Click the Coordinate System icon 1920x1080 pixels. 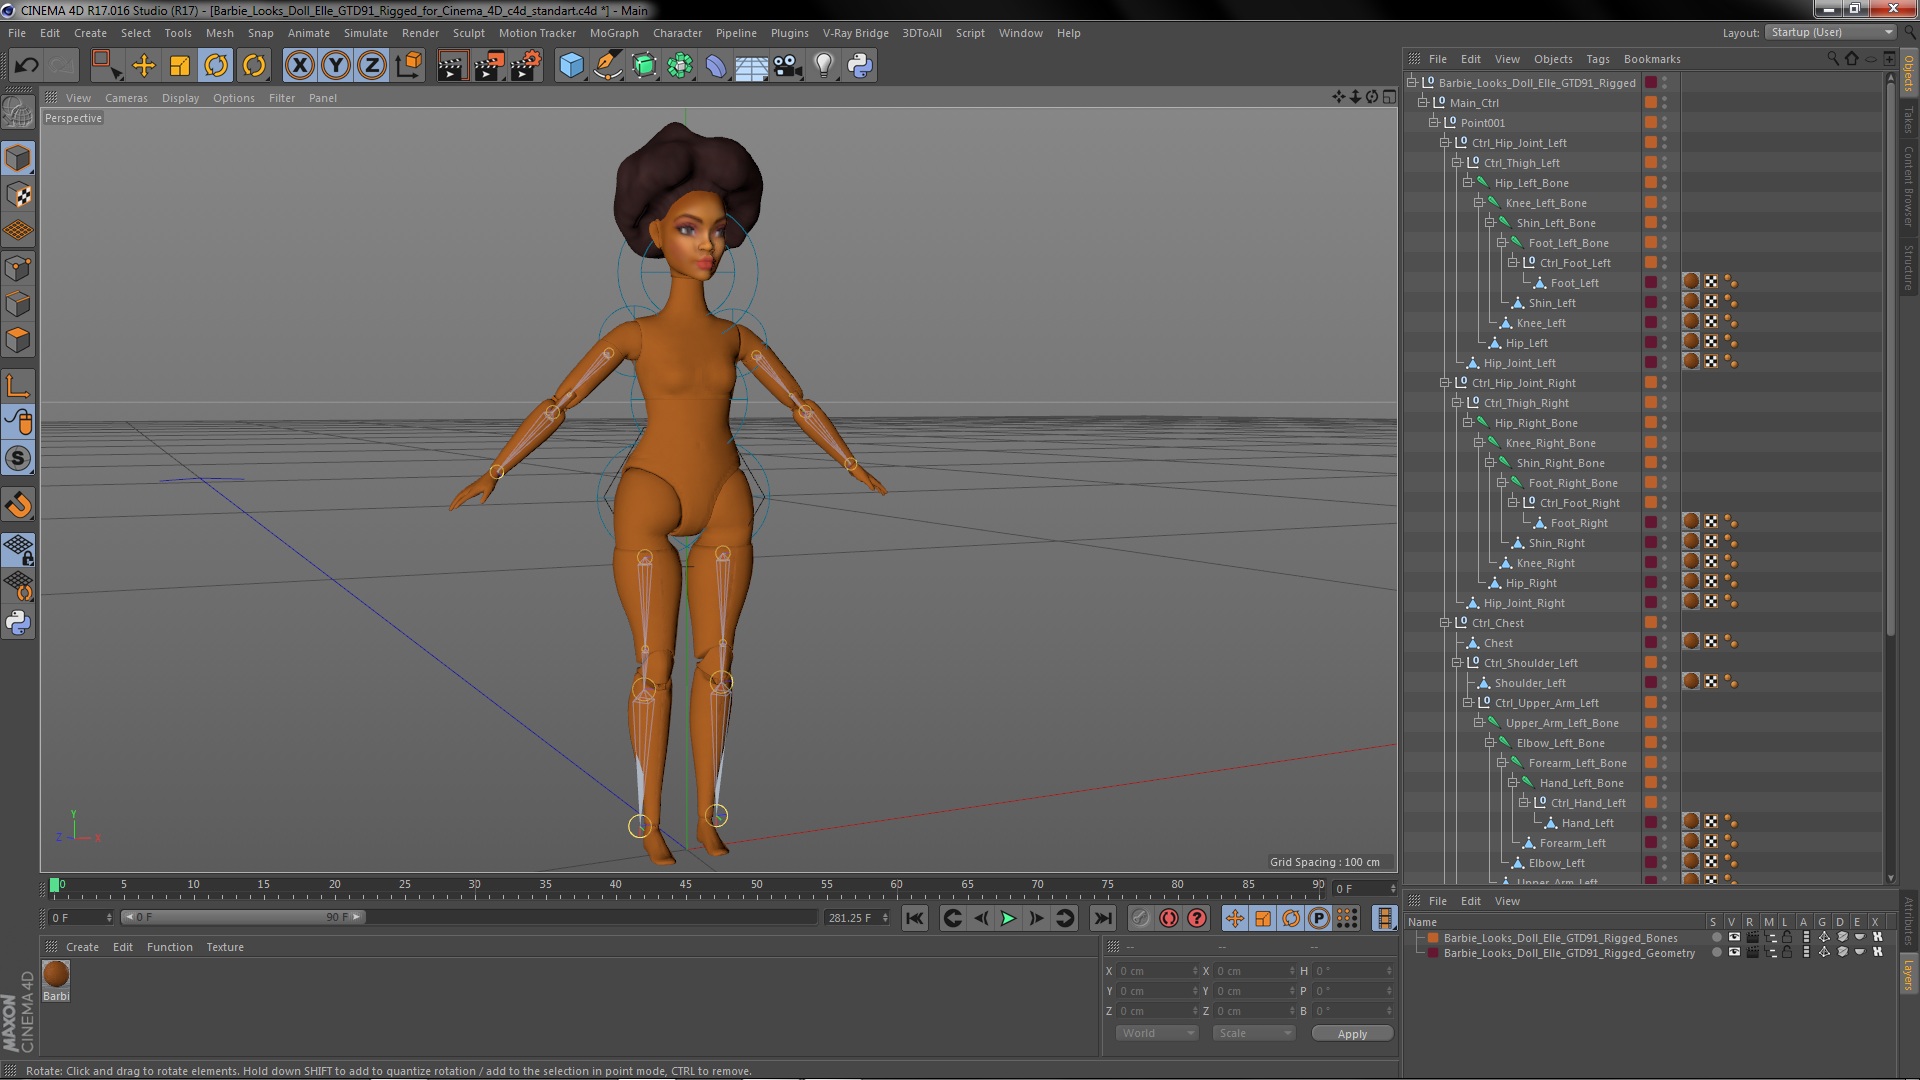(409, 66)
